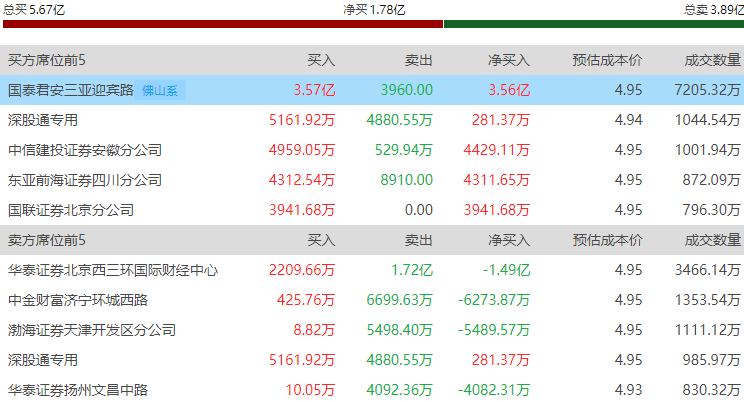The image size is (744, 402).
Task: Click the 买方席位前5 header
Action: pyautogui.click(x=46, y=60)
